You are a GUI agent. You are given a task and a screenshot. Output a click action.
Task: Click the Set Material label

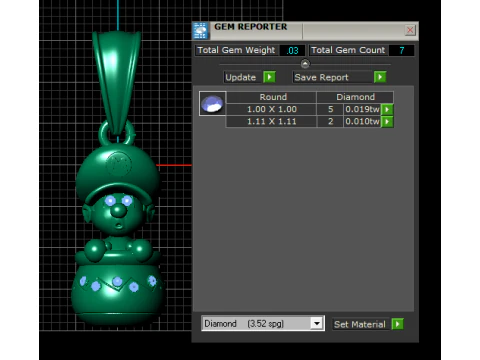pyautogui.click(x=360, y=324)
